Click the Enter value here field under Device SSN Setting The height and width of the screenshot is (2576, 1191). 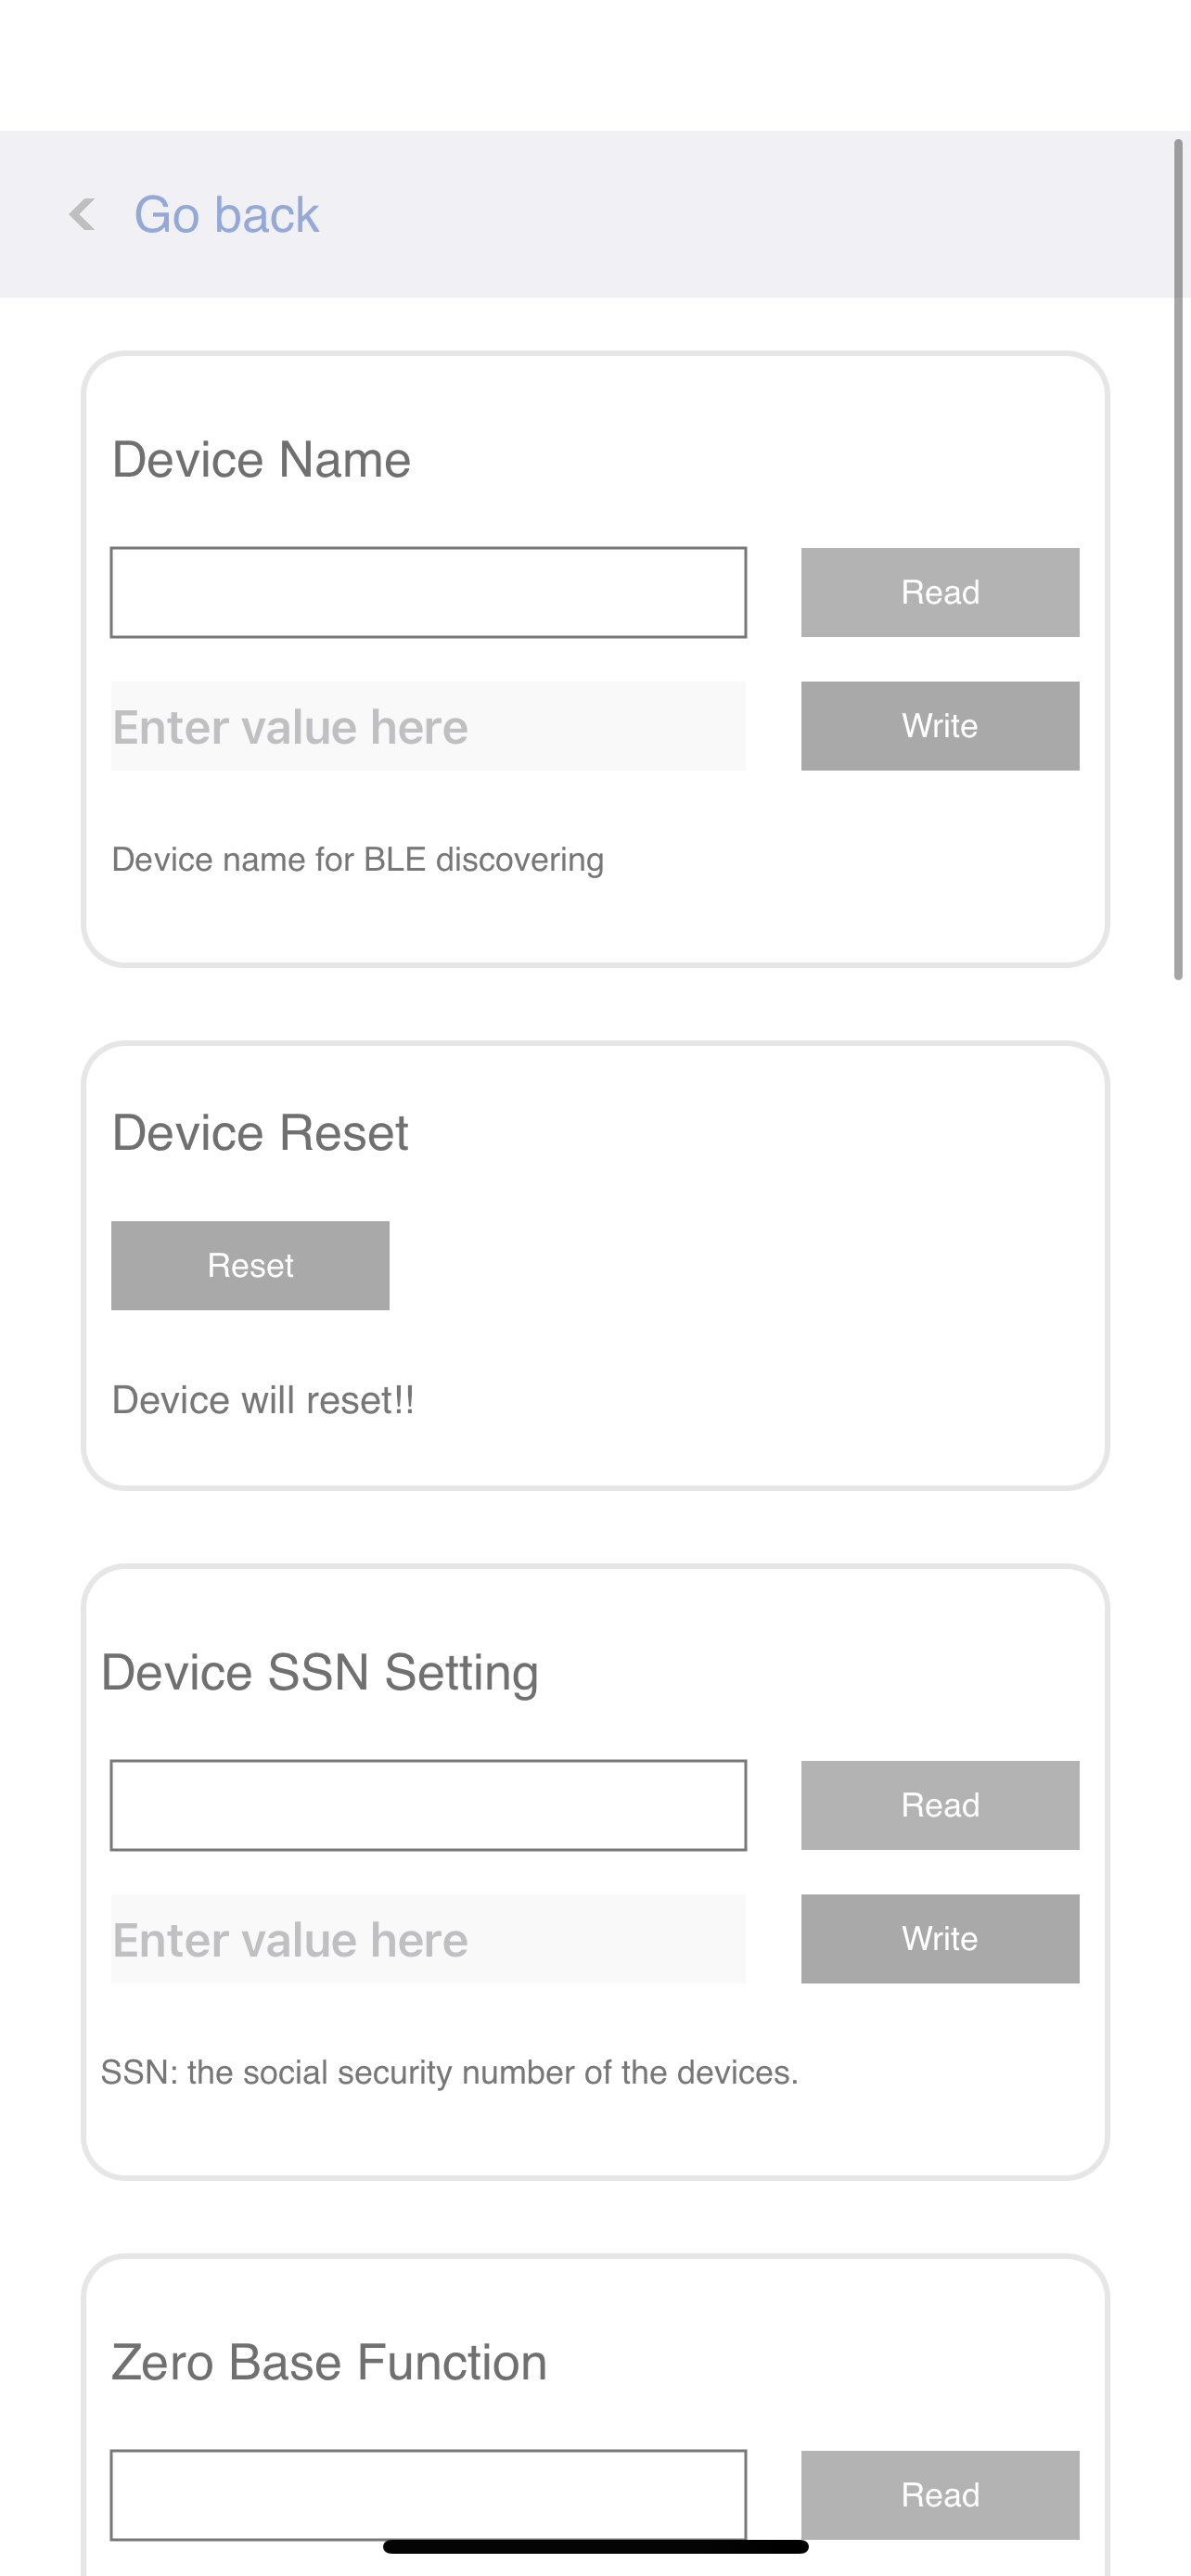click(x=428, y=1938)
